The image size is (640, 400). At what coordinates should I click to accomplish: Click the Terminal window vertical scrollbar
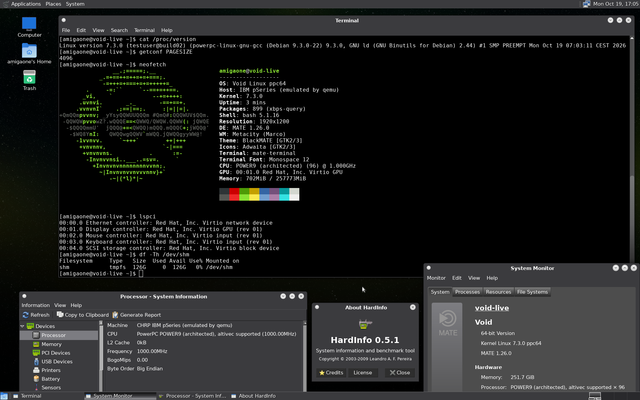pos(632,149)
